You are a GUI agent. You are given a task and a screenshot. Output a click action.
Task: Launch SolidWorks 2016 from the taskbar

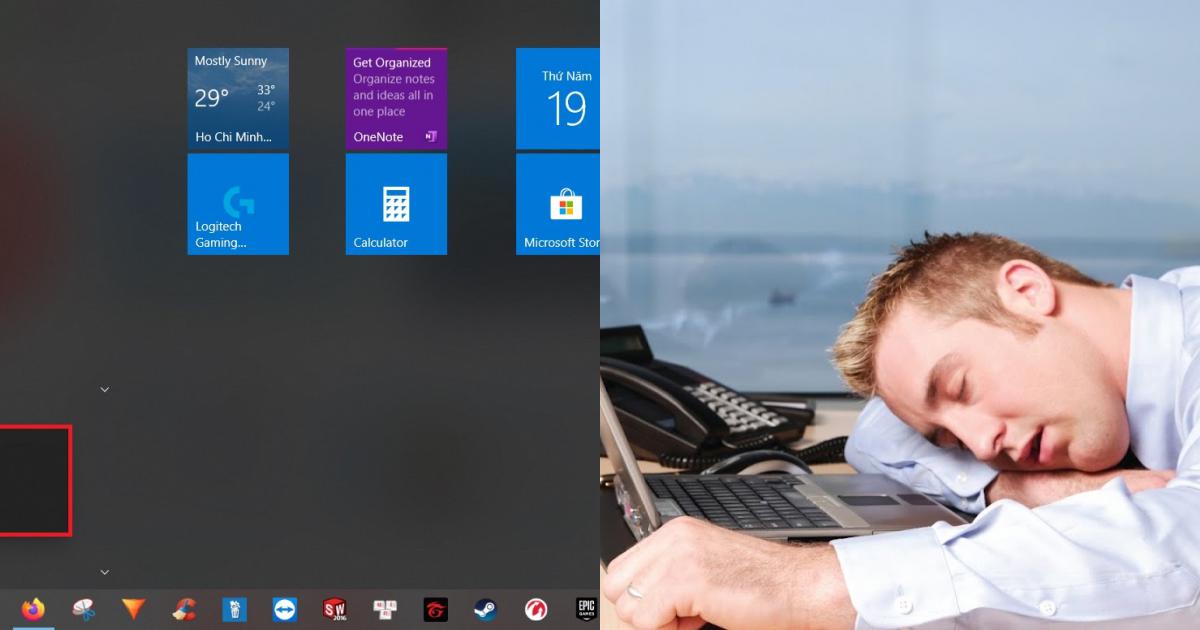click(335, 608)
